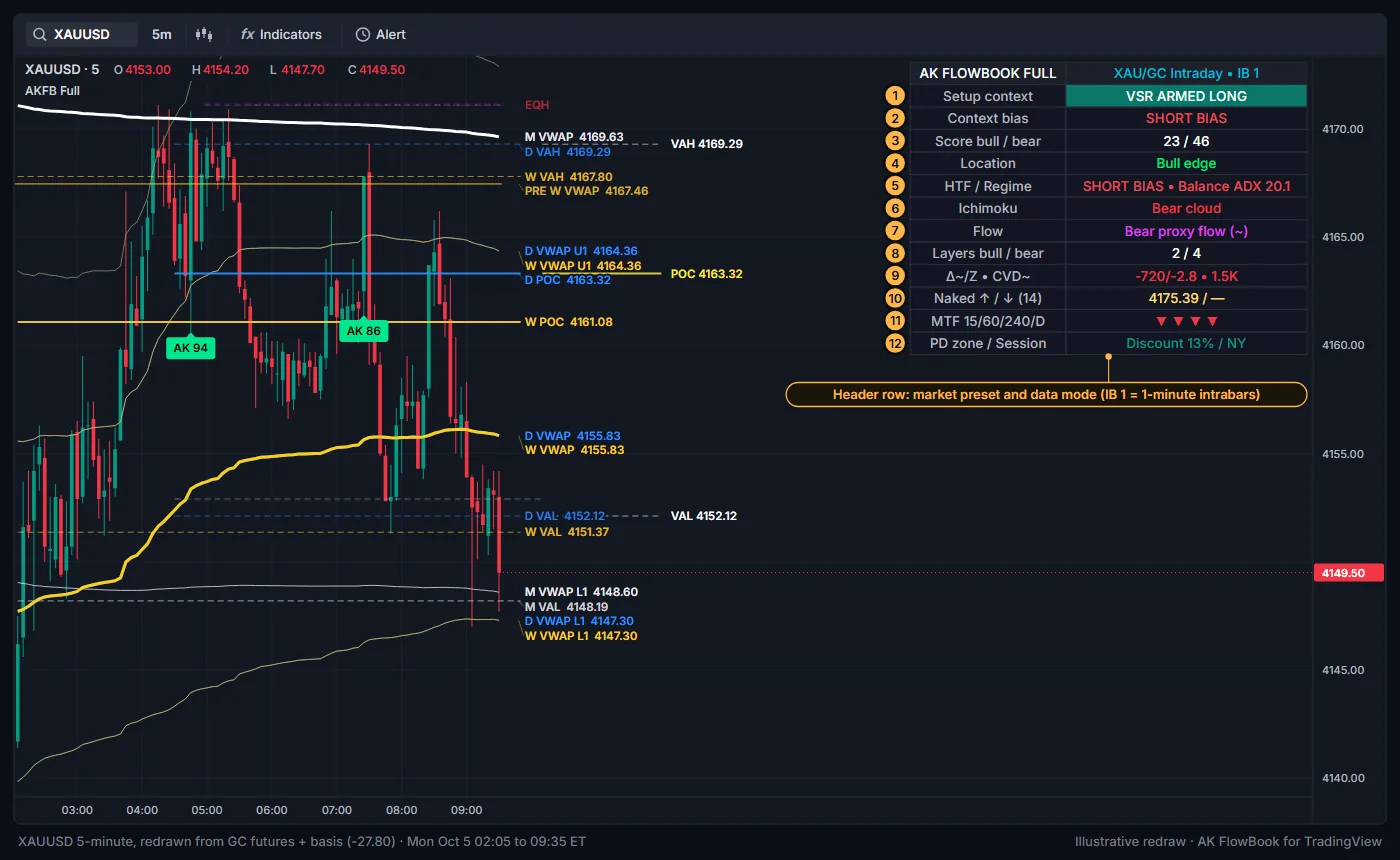Click the 4175.39 / — naked level value
The height and width of the screenshot is (860, 1400).
point(1186,298)
